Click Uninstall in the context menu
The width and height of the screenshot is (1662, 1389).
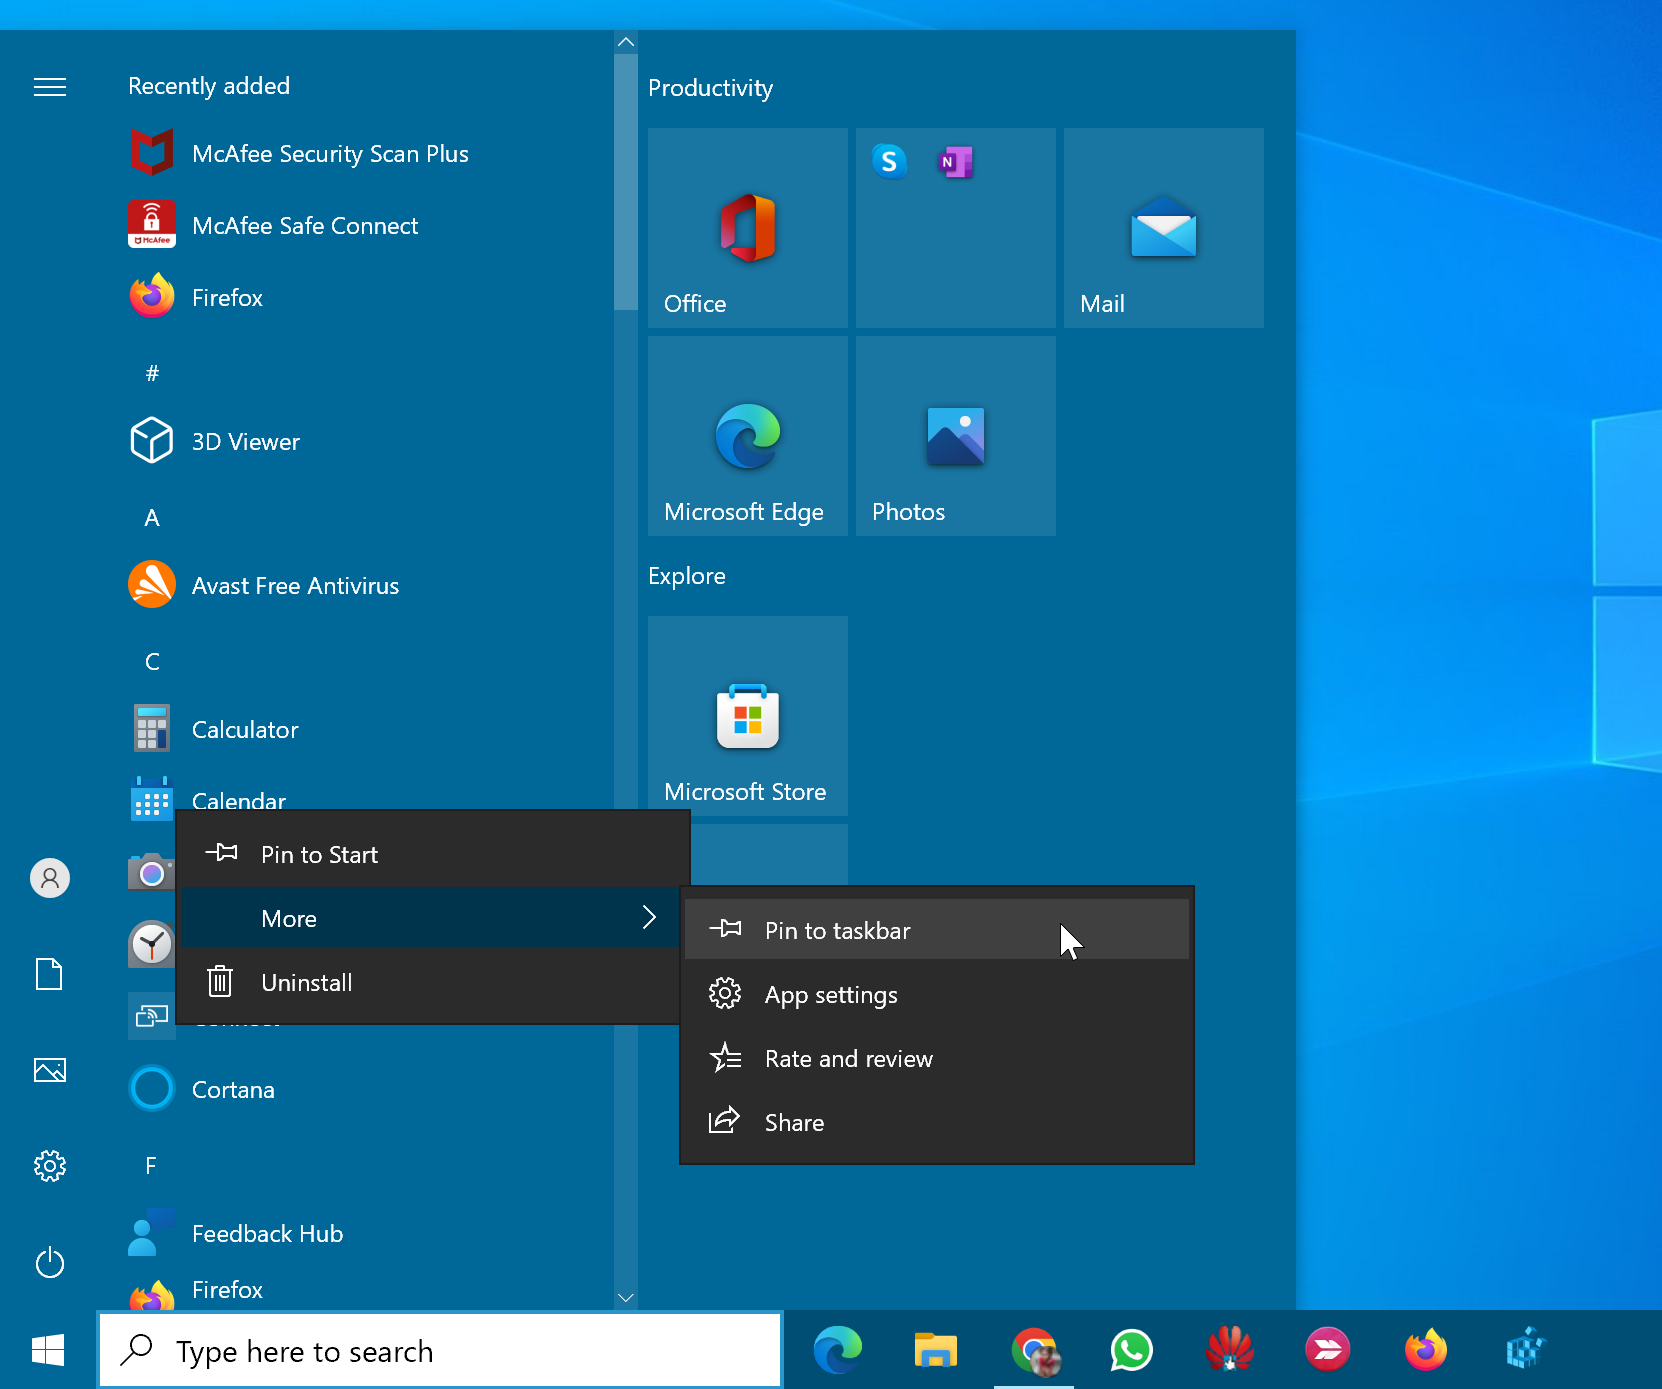pyautogui.click(x=306, y=983)
